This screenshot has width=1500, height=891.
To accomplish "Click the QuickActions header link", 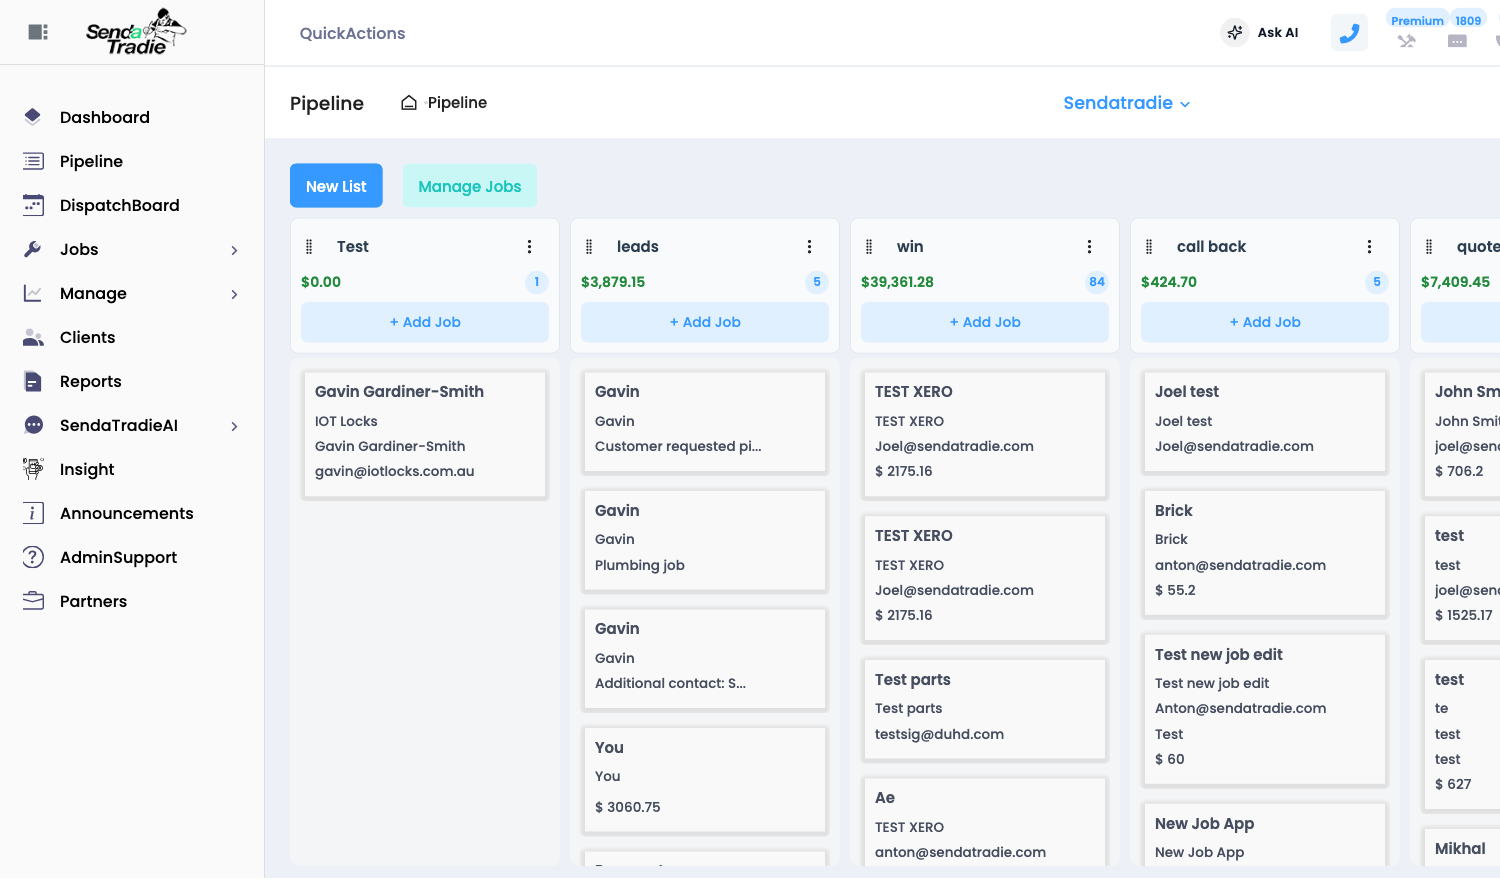I will point(353,33).
